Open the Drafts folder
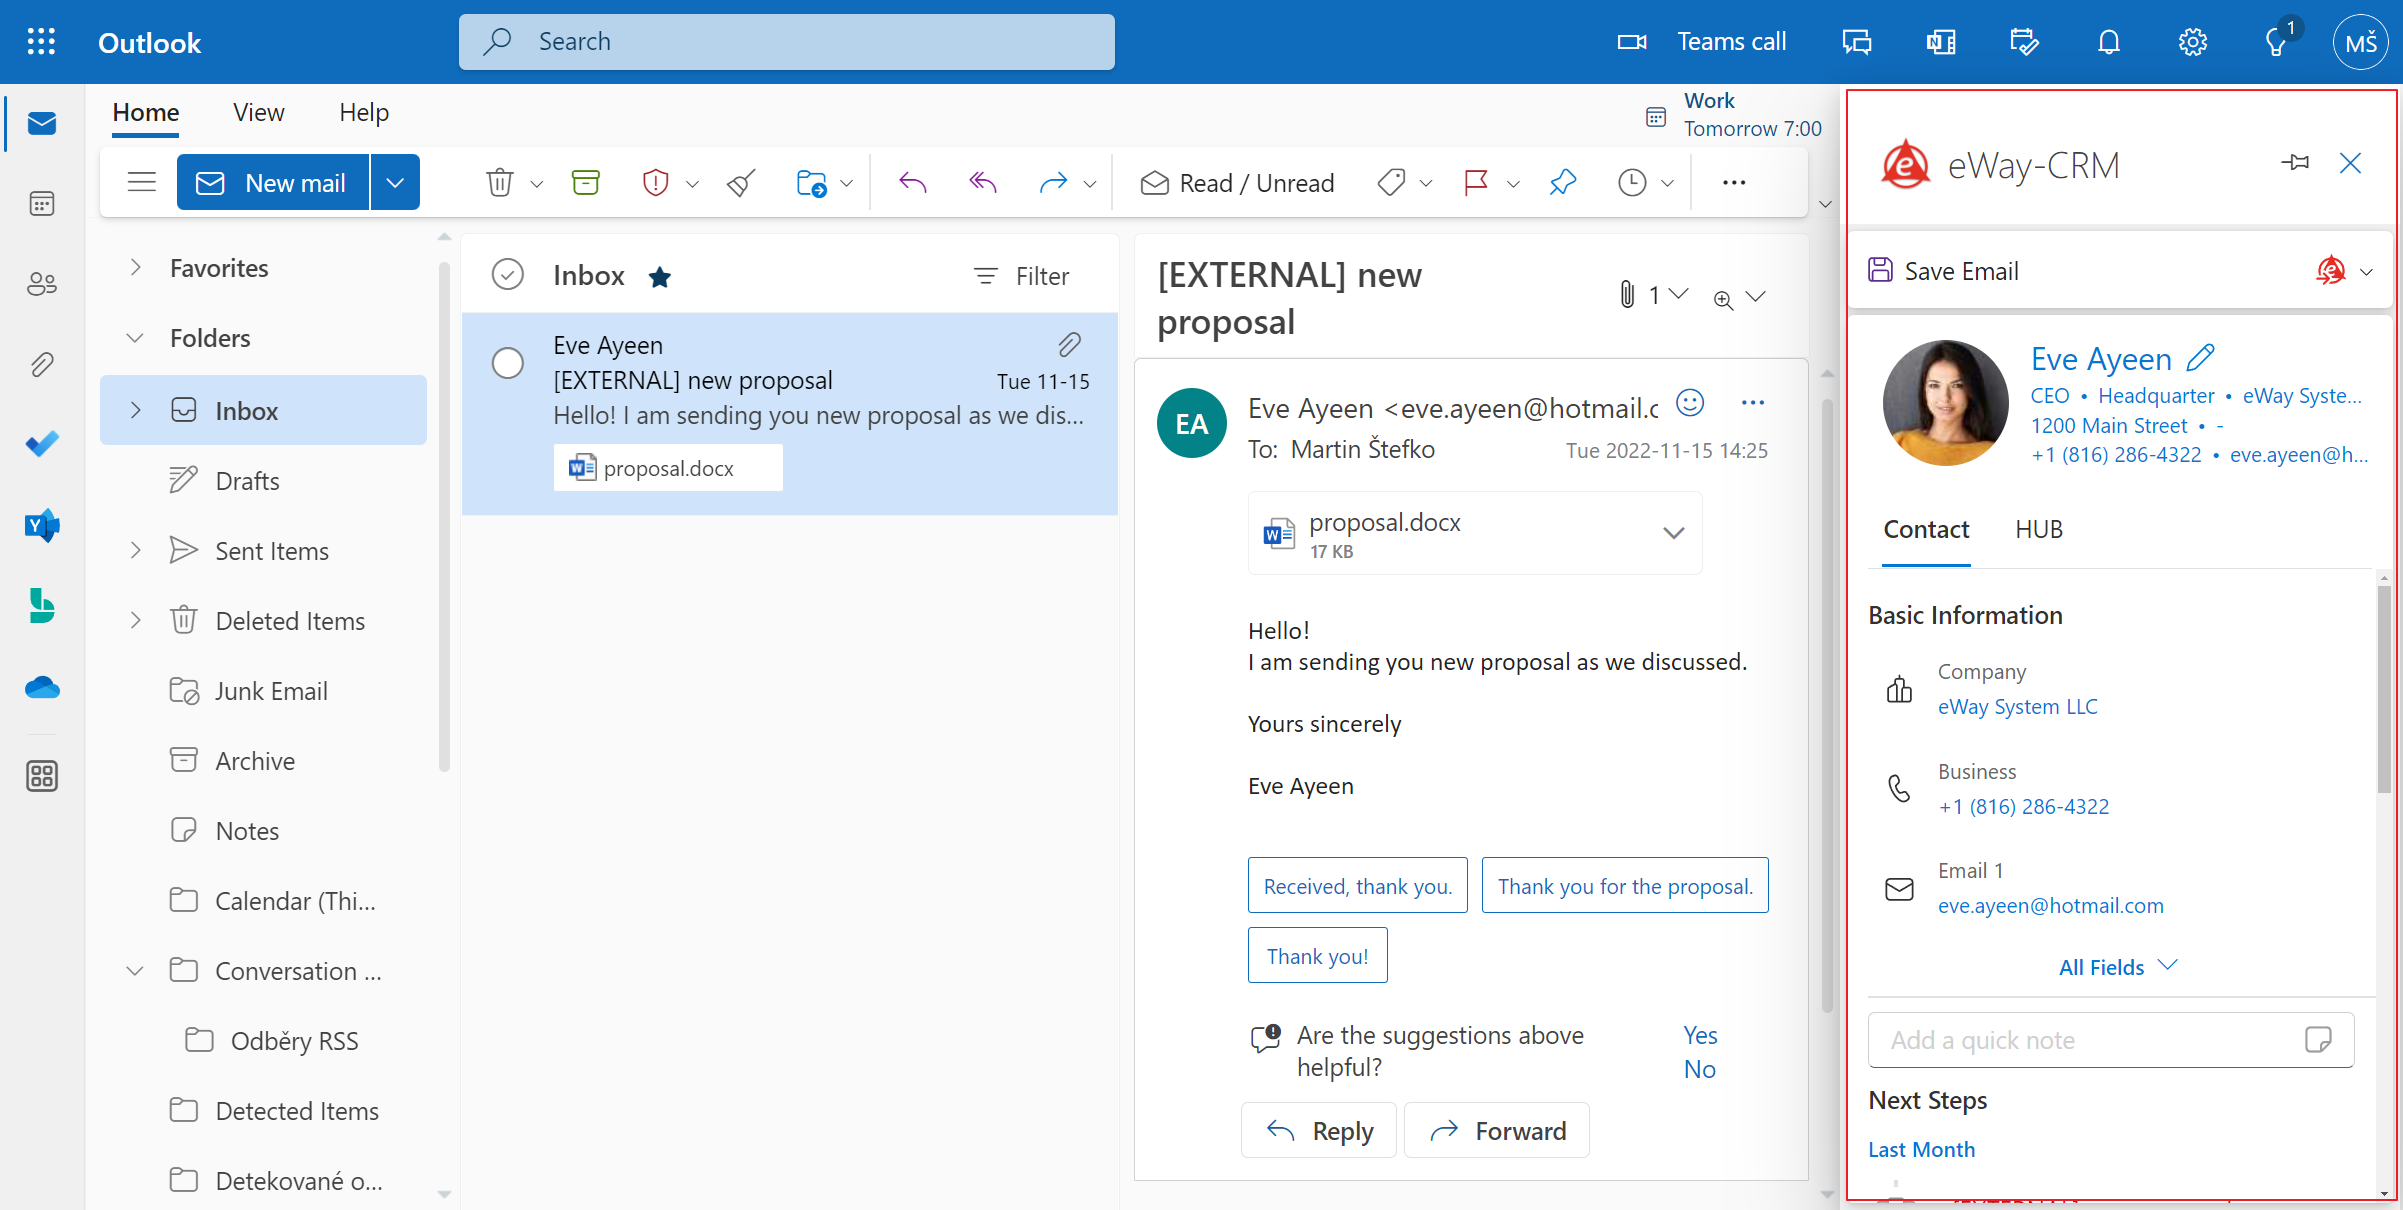 pos(247,481)
